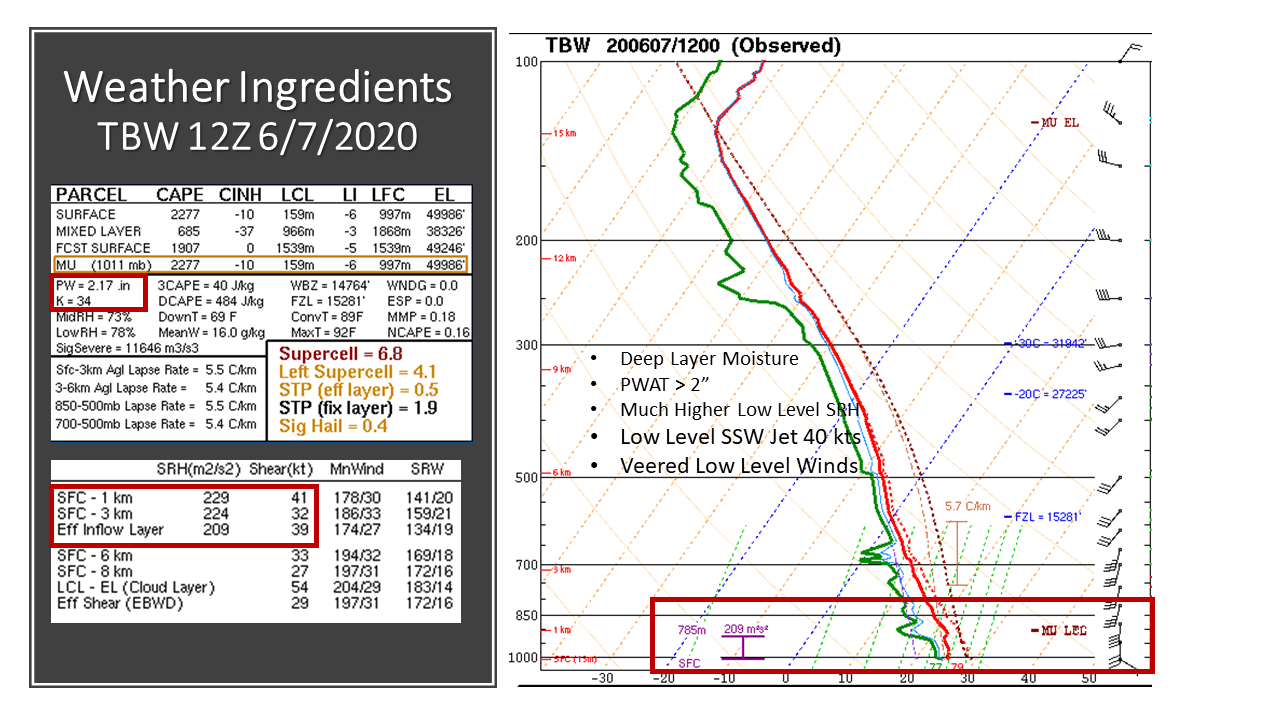Viewport: 1280px width, 720px height.
Task: Select the "MMP = 0.18" entry
Action: [421, 316]
